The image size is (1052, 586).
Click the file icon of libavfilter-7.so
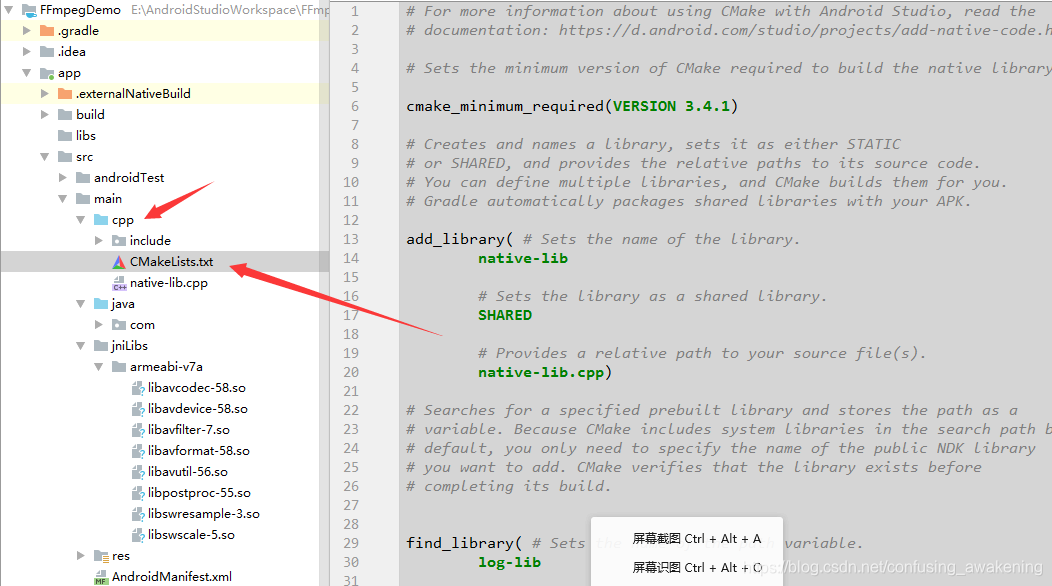point(138,430)
